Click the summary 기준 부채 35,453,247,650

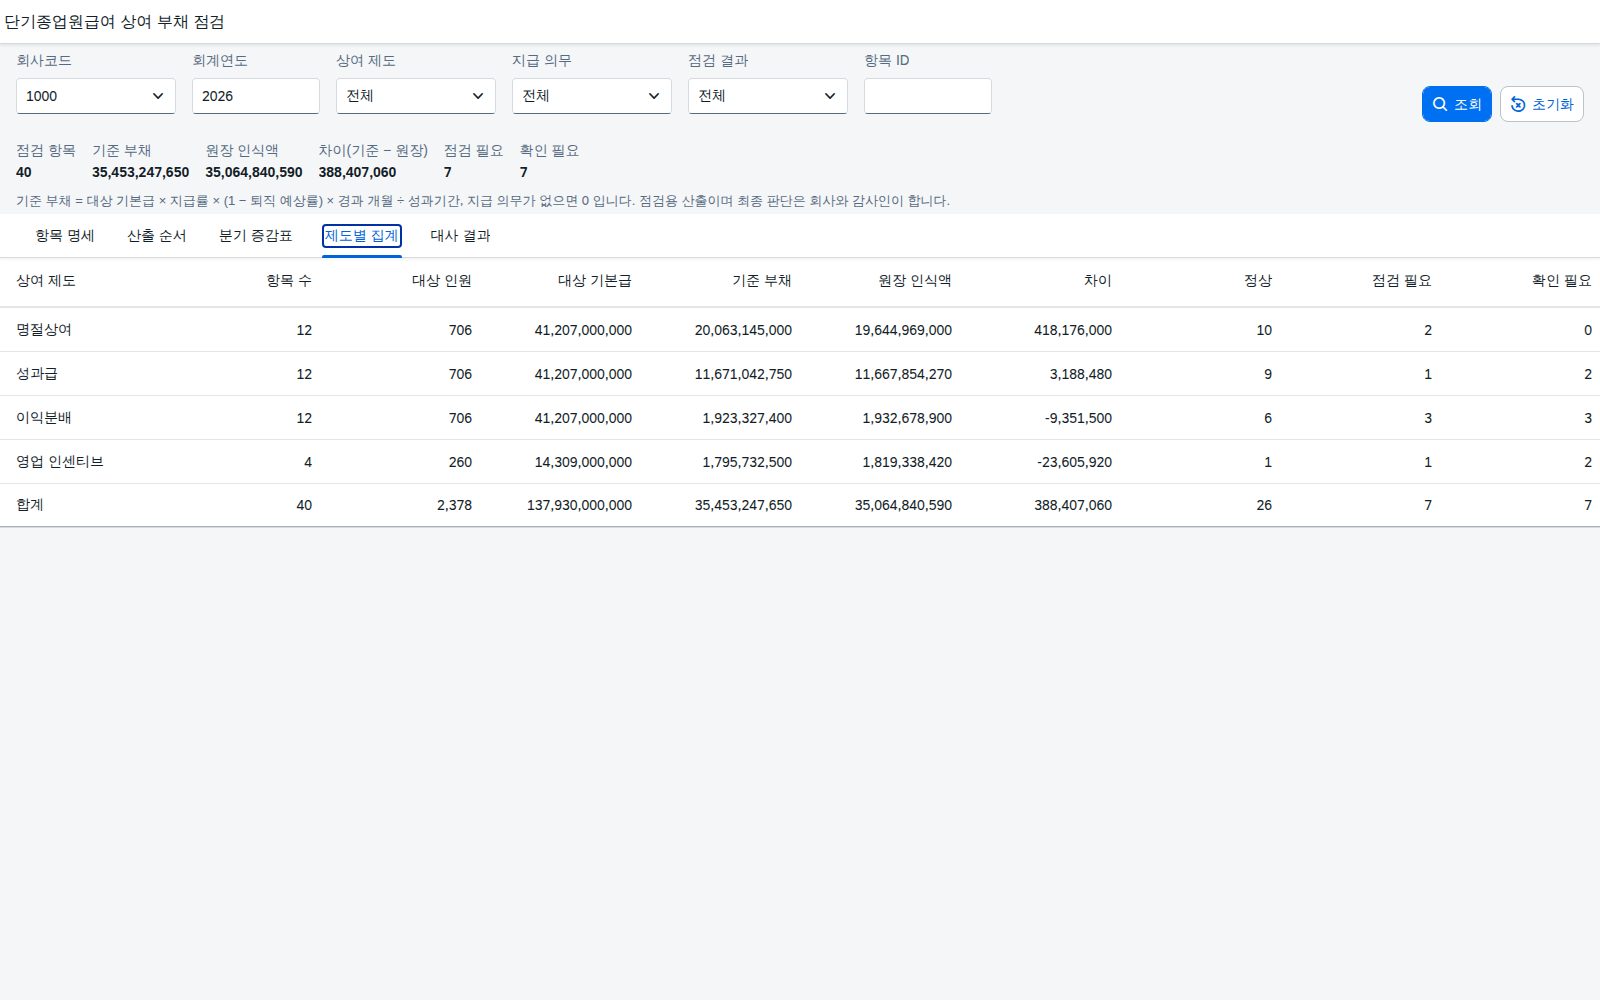140,172
